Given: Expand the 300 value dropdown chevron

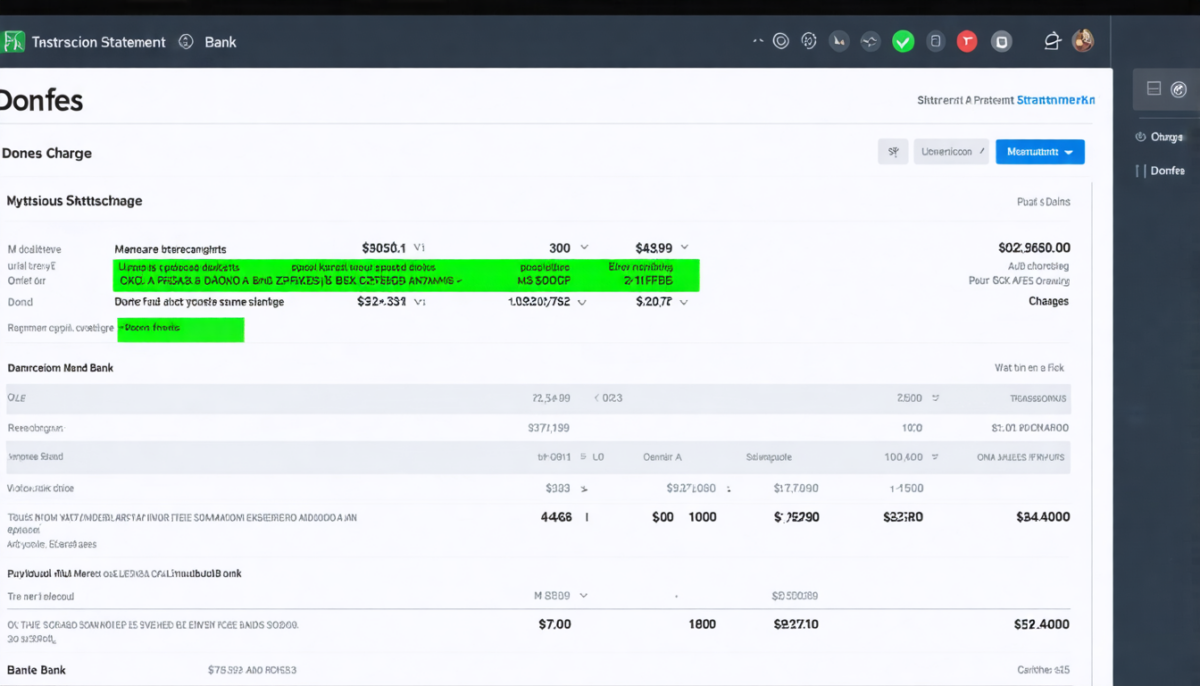Looking at the screenshot, I should pyautogui.click(x=585, y=247).
